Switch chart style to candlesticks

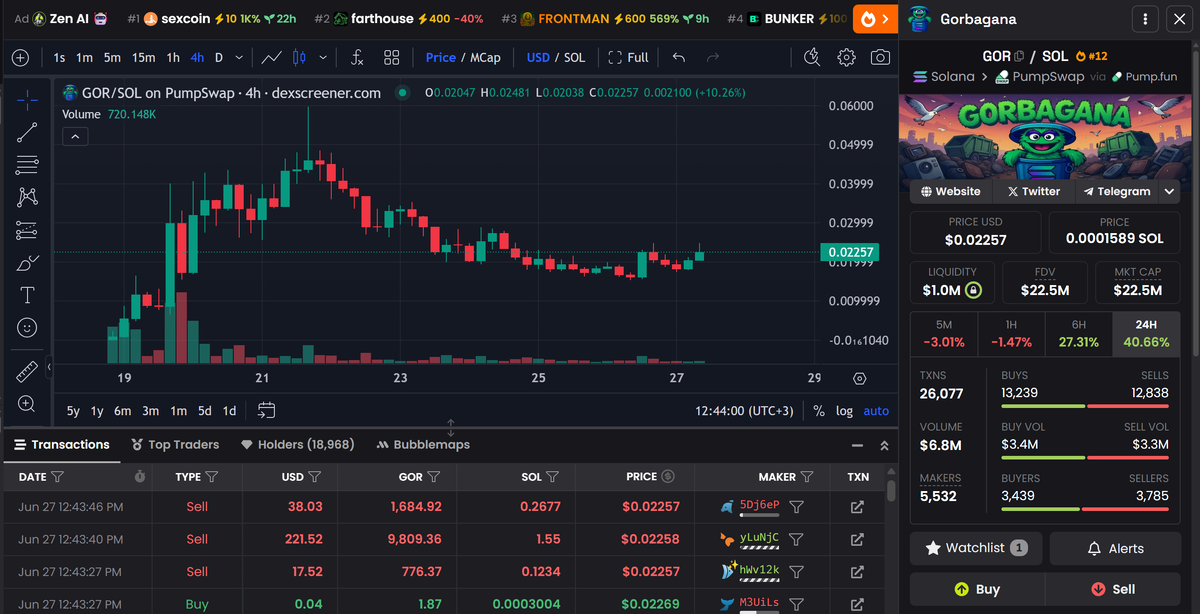pos(300,58)
